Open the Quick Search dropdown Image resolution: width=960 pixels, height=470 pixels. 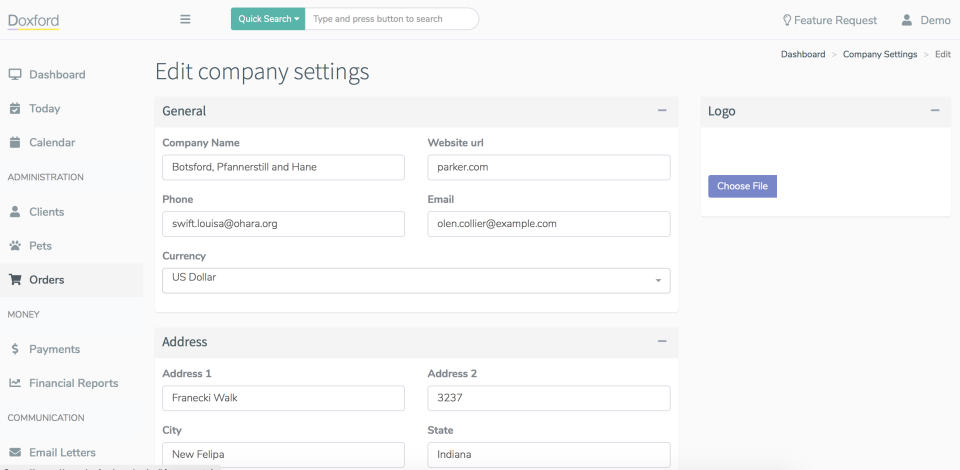point(269,19)
